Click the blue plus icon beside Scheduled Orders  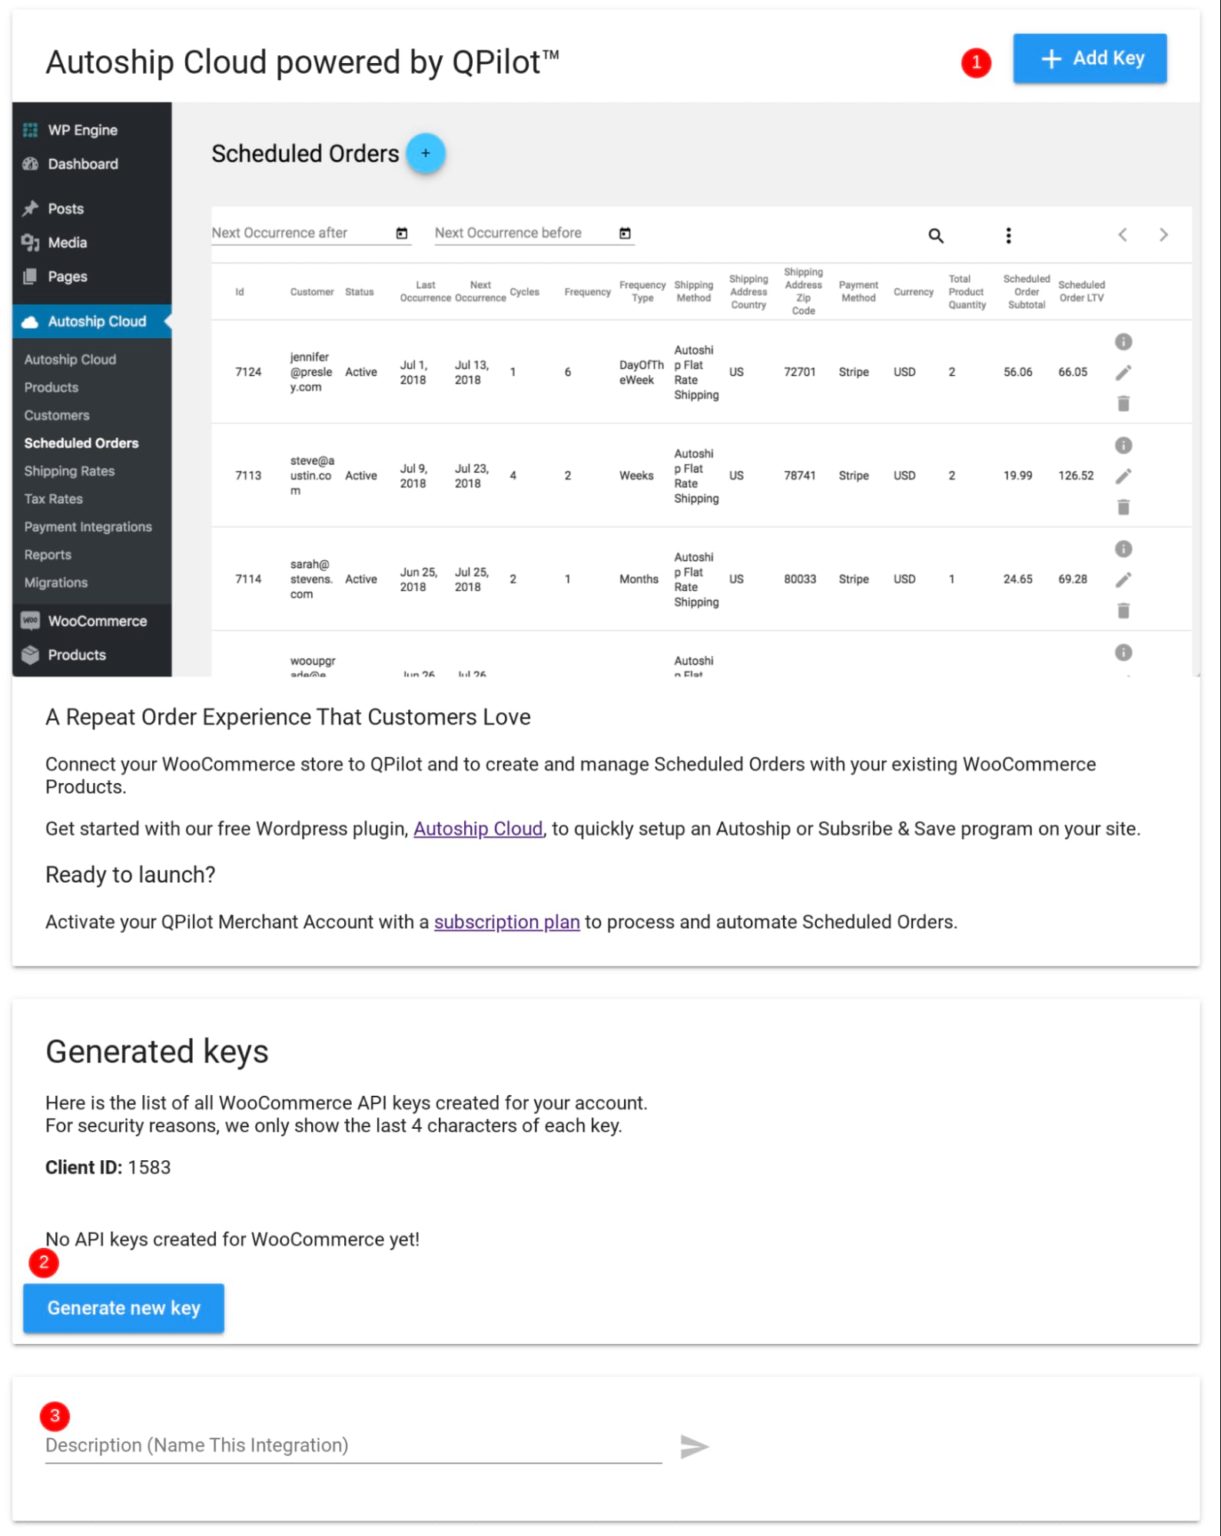[x=426, y=154]
